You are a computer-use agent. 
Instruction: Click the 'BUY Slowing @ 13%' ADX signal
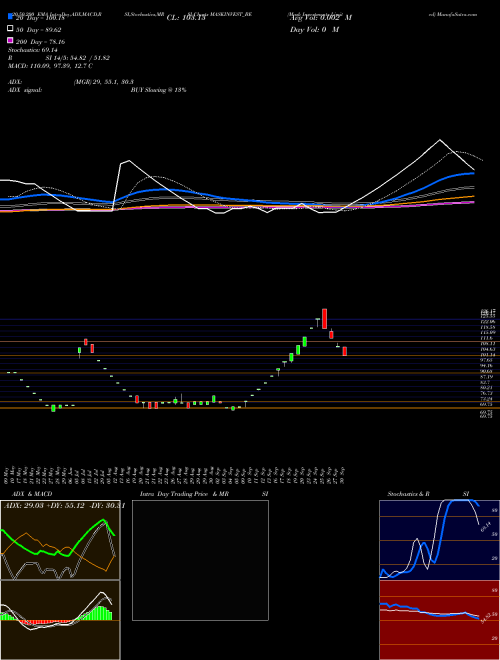tap(159, 90)
